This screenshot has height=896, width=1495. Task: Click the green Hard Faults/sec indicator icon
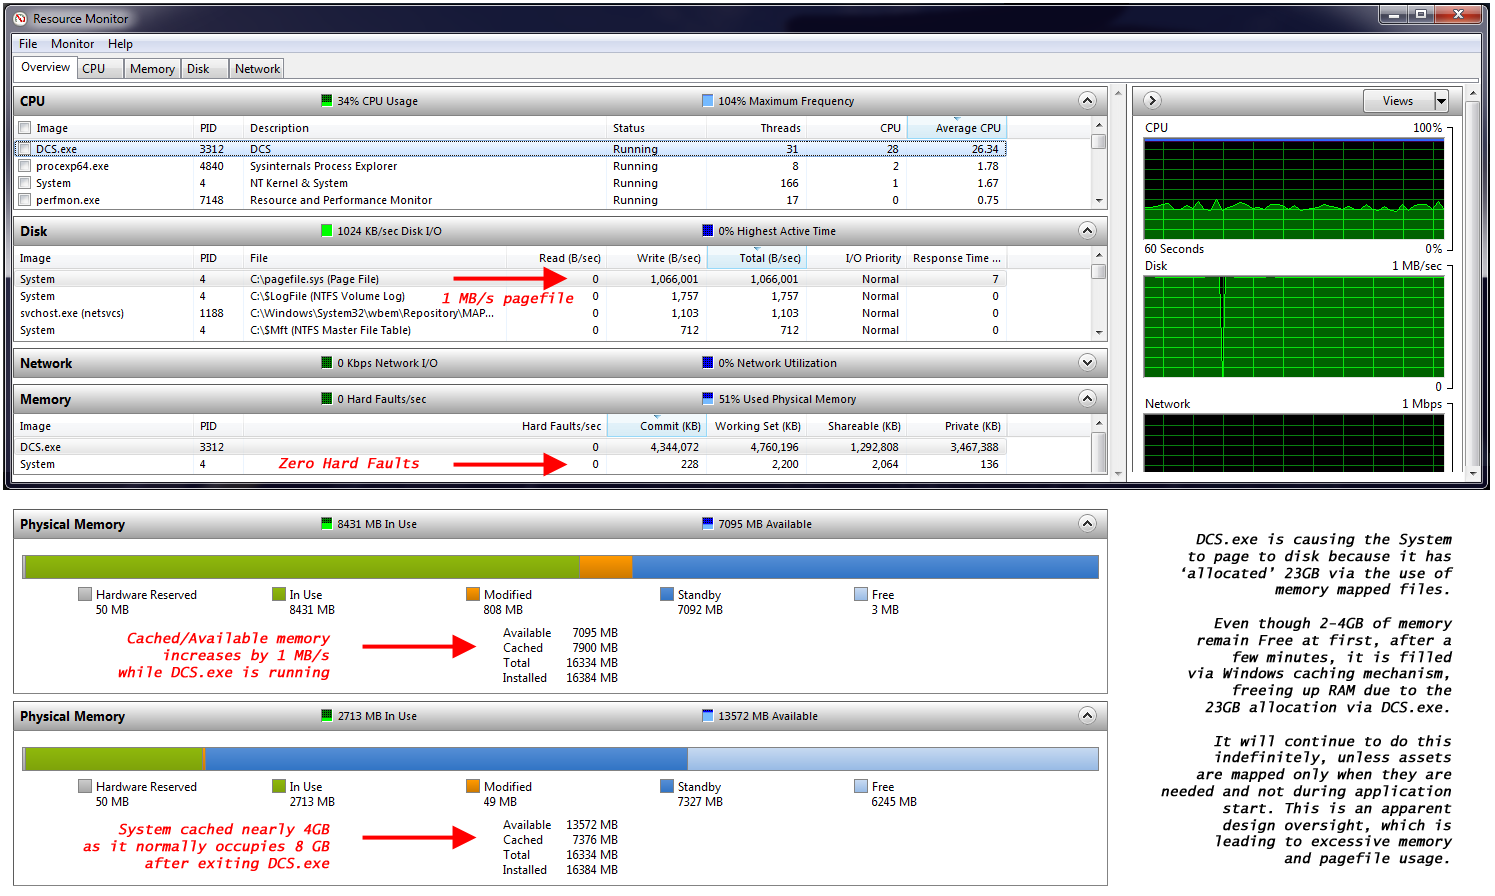(x=326, y=399)
